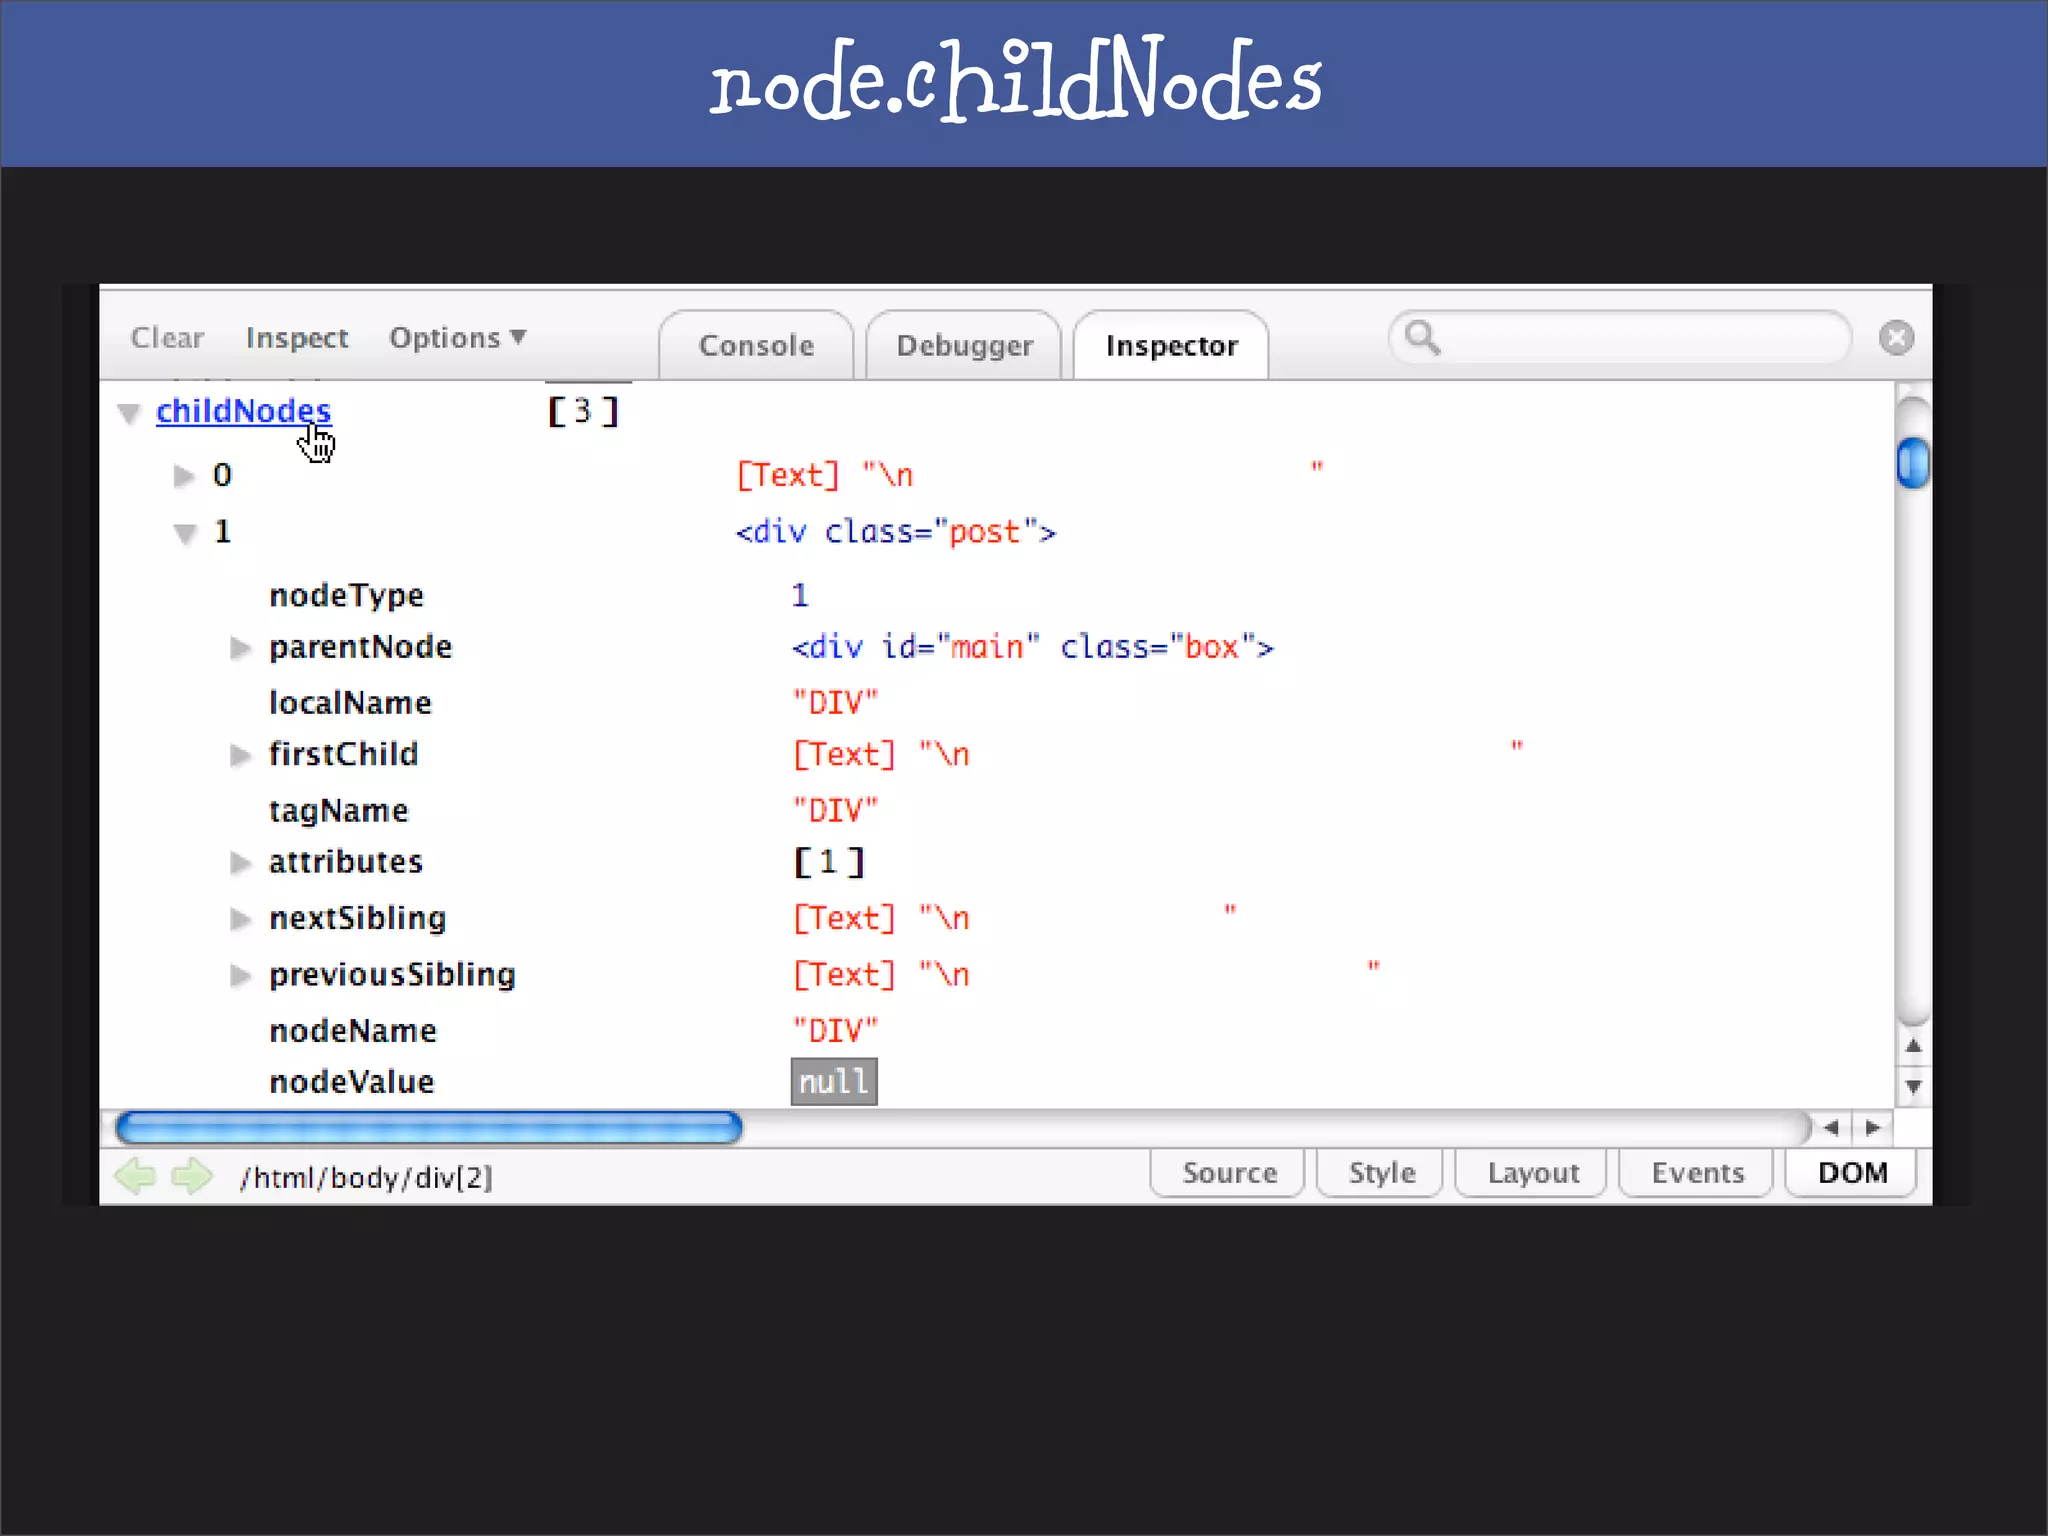Image resolution: width=2048 pixels, height=1536 pixels.
Task: Click the nodeName "DIV" value
Action: pos(835,1031)
